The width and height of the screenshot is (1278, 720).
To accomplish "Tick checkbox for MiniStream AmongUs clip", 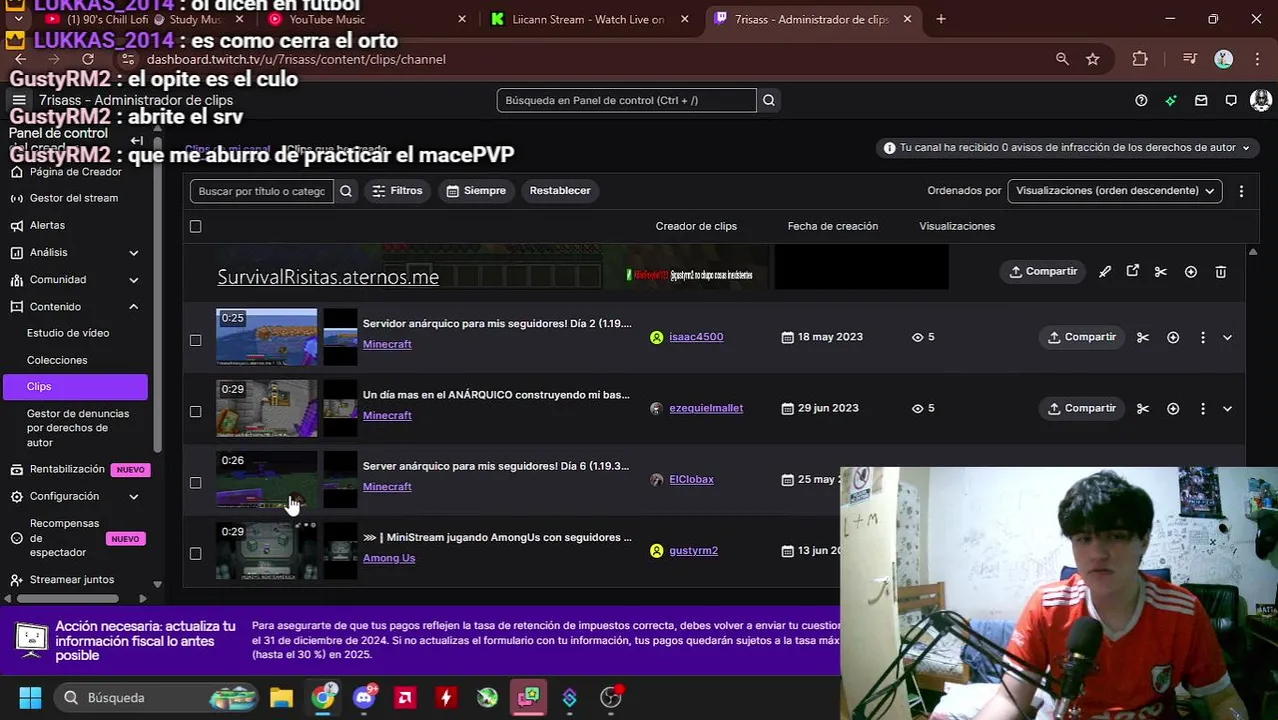I will pyautogui.click(x=196, y=553).
